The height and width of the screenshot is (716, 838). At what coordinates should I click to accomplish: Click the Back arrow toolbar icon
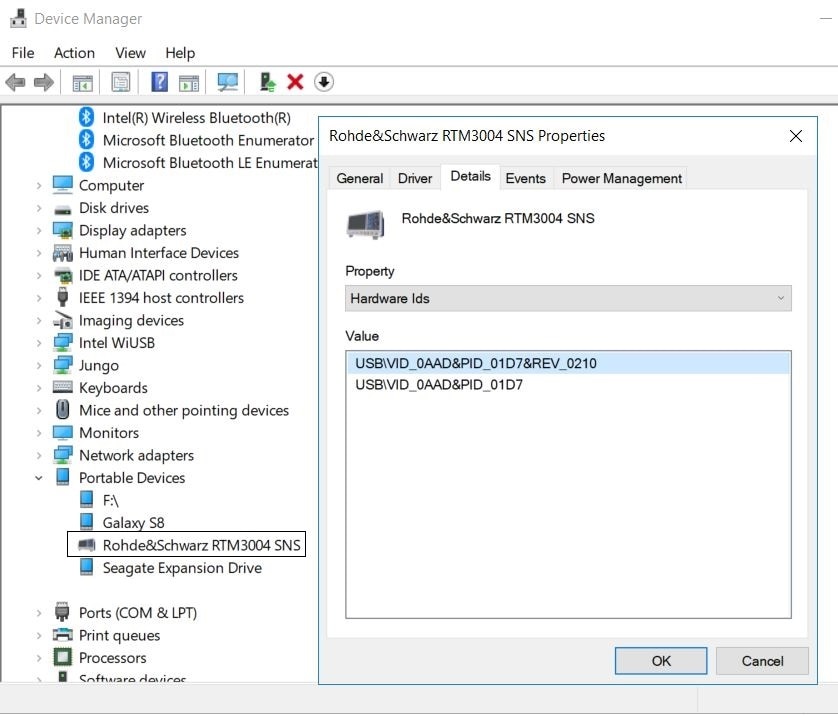[15, 82]
